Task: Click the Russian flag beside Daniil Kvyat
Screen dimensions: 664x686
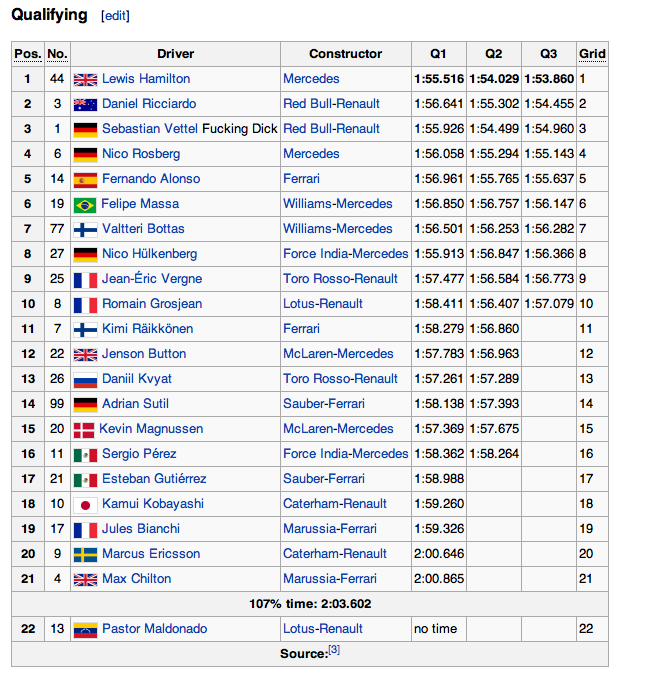Action: (x=85, y=379)
